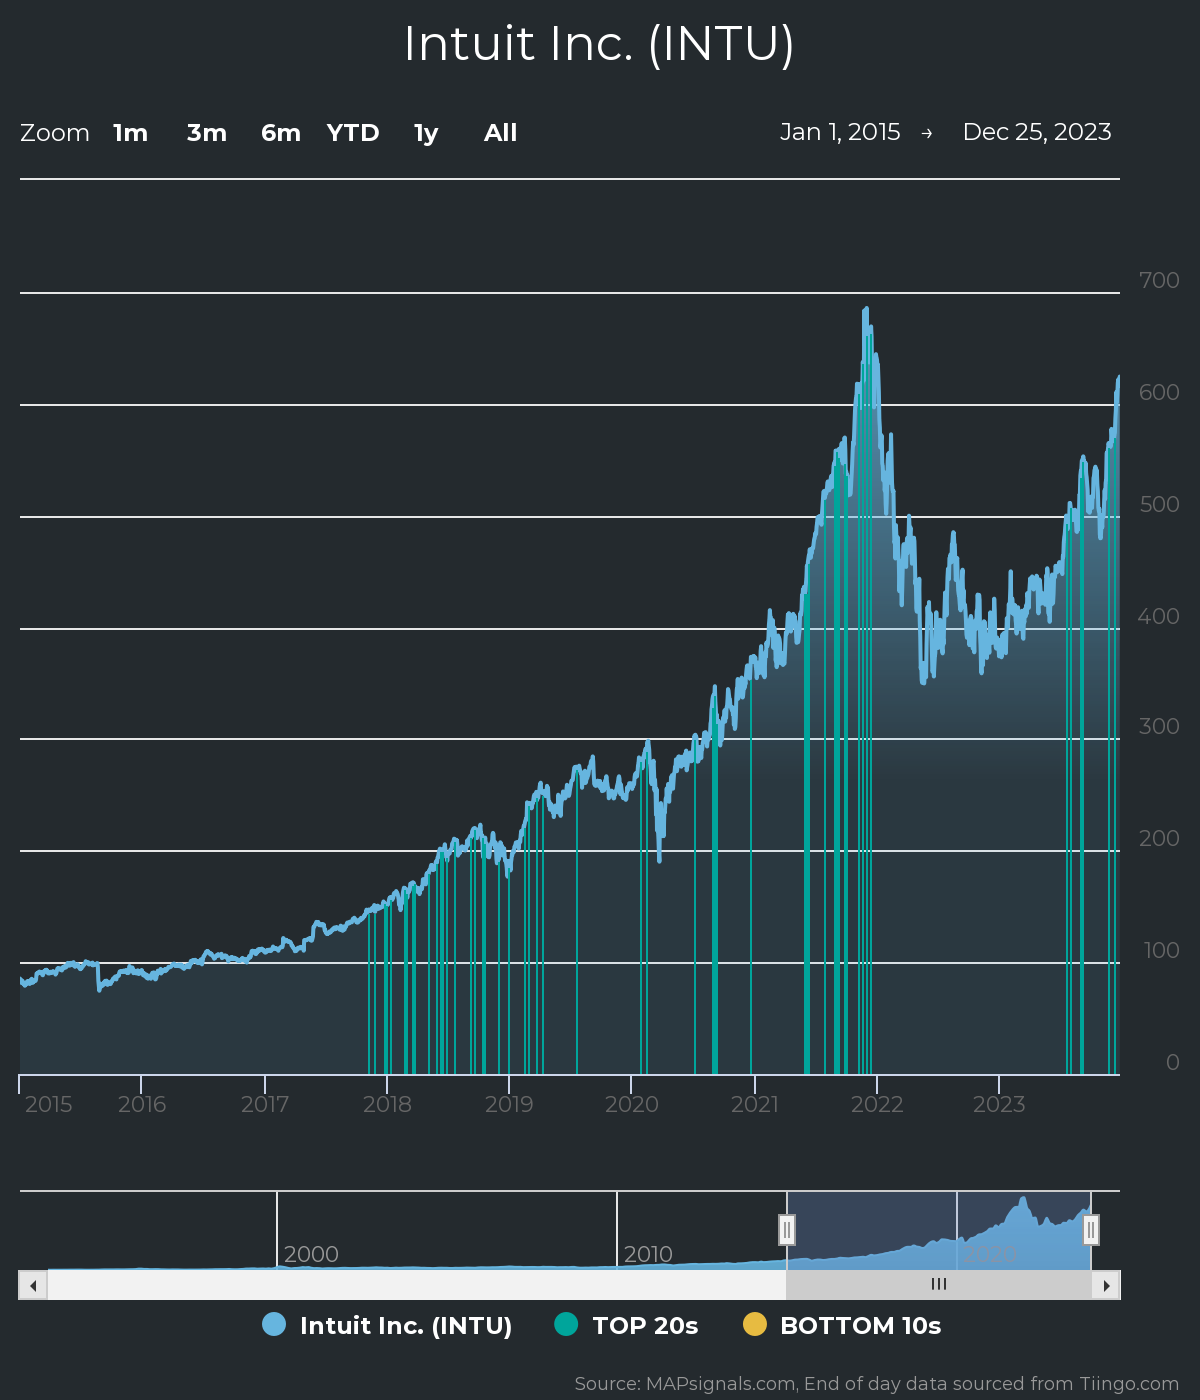Click the teal TOP 20s legend dot

(x=565, y=1325)
